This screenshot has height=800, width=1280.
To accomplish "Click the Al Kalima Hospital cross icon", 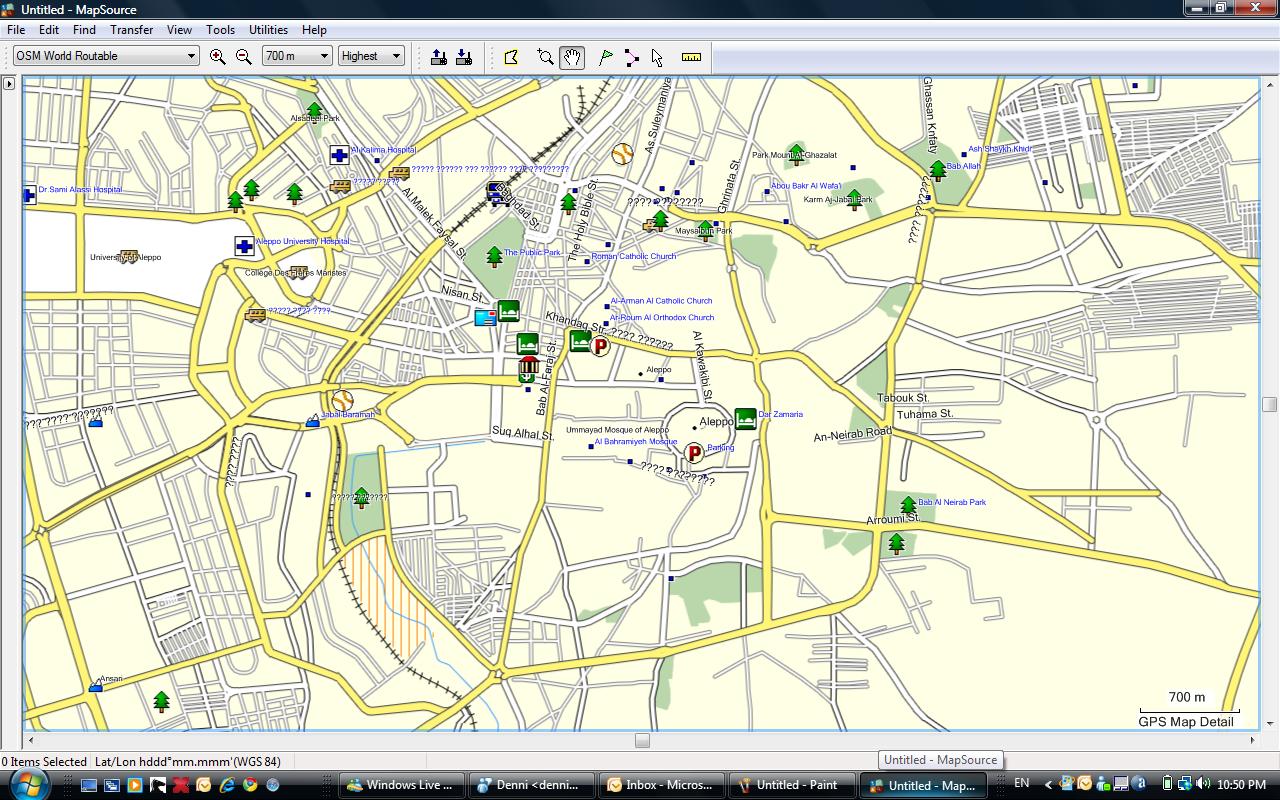I will (340, 155).
